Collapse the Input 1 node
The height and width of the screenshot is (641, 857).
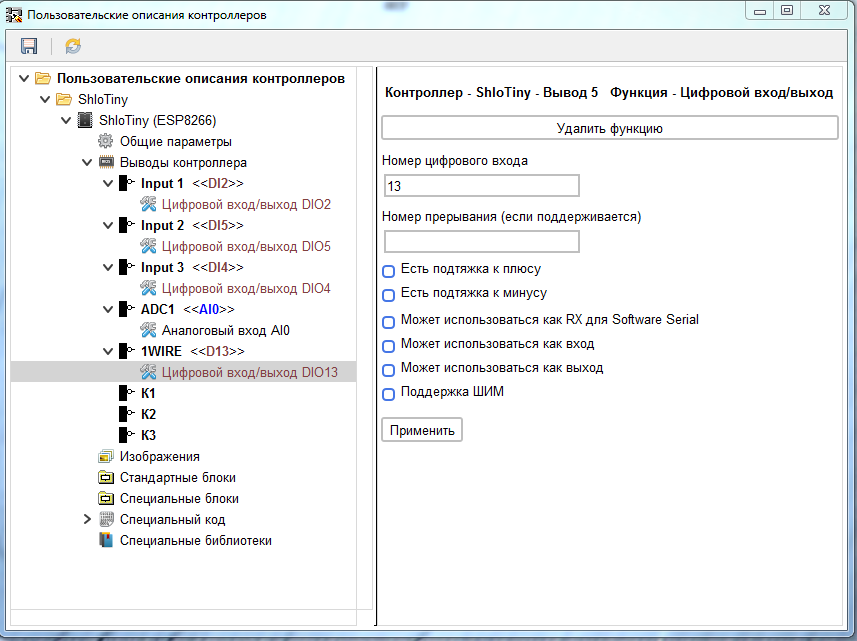[x=108, y=183]
